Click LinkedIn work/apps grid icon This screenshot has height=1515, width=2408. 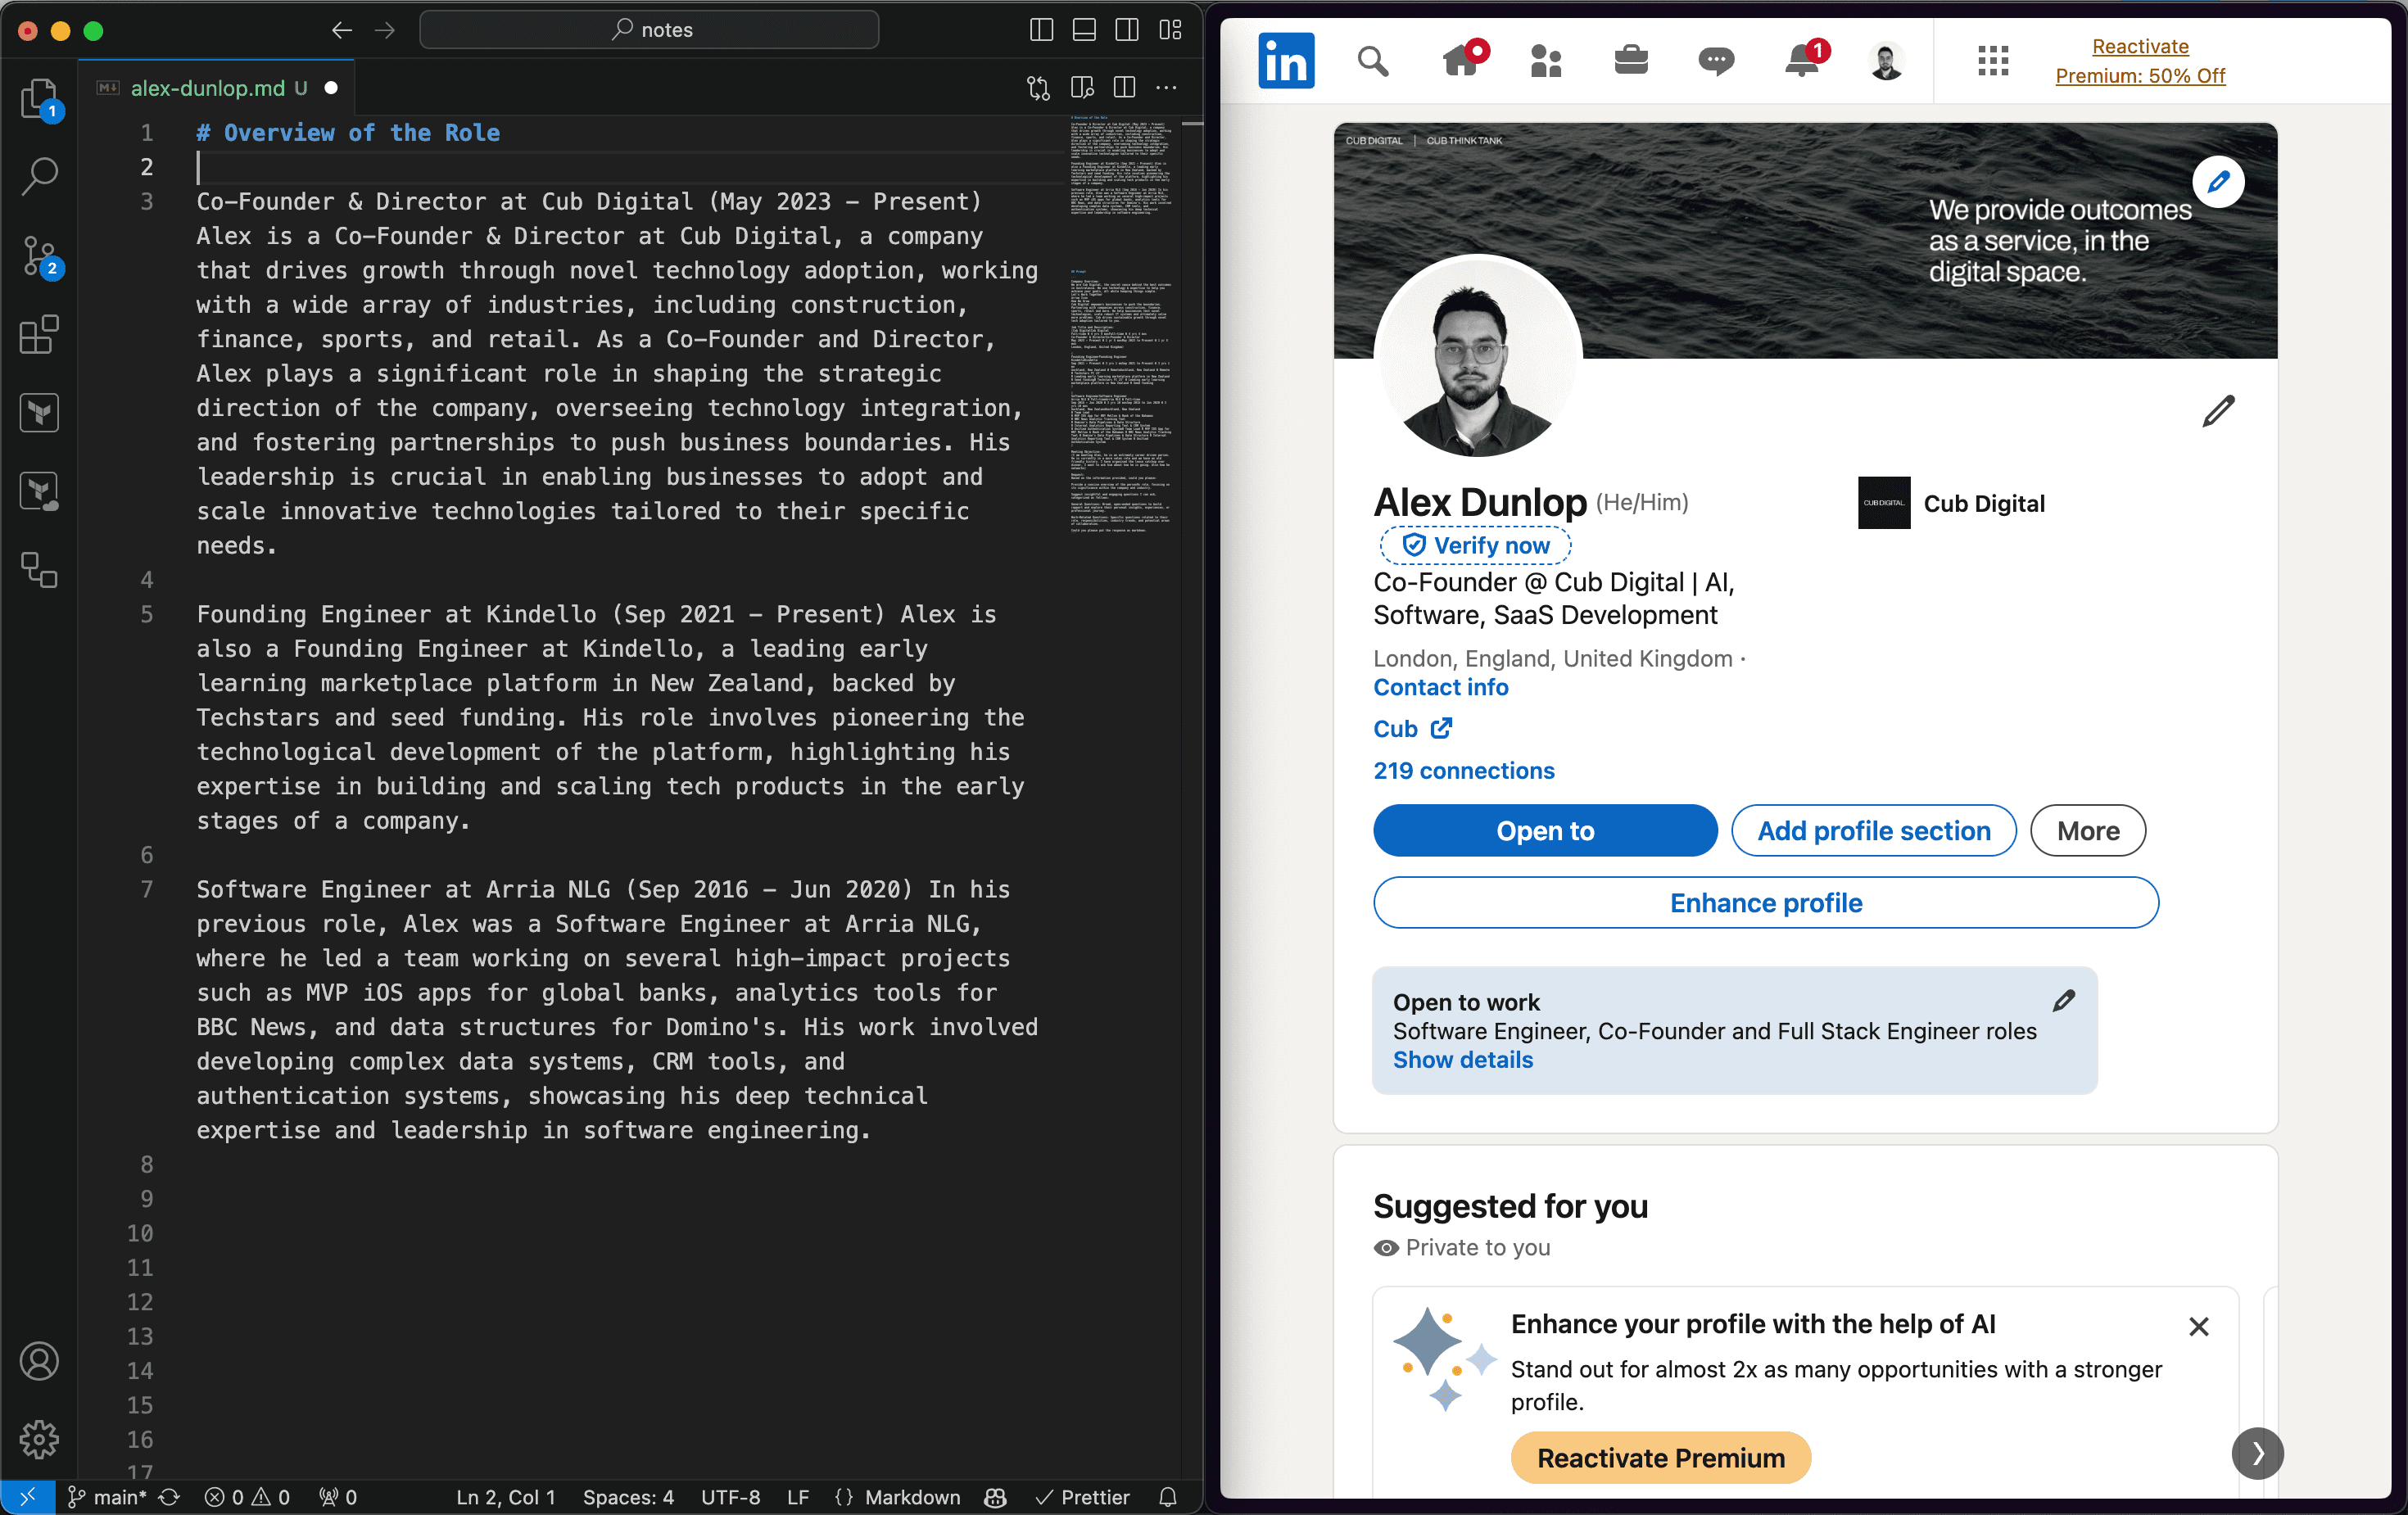pyautogui.click(x=1993, y=61)
